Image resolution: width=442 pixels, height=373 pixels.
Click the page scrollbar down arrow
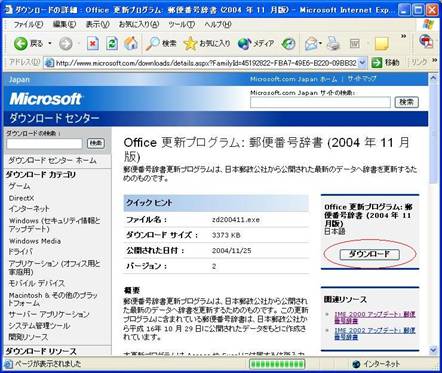pyautogui.click(x=433, y=349)
